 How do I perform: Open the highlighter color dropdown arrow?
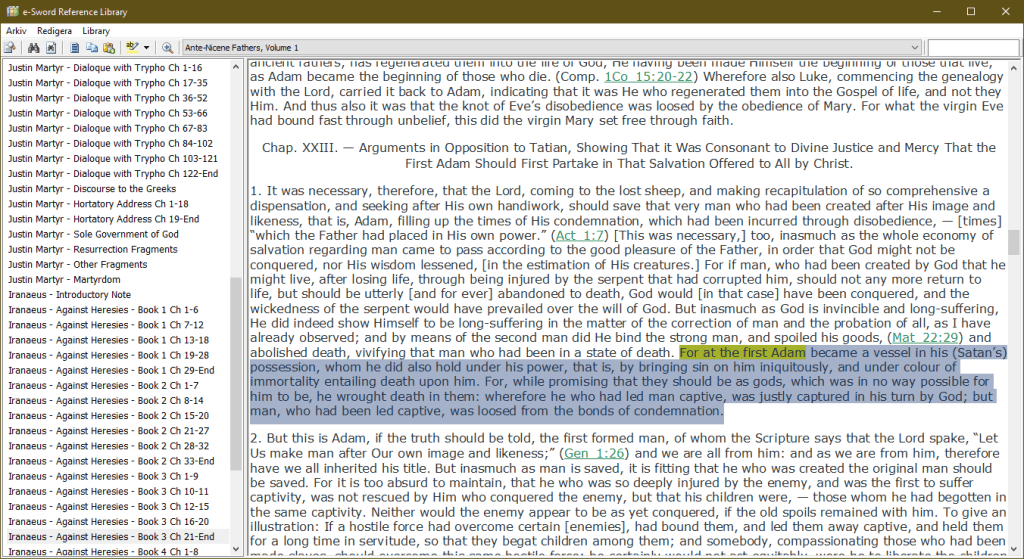[147, 47]
